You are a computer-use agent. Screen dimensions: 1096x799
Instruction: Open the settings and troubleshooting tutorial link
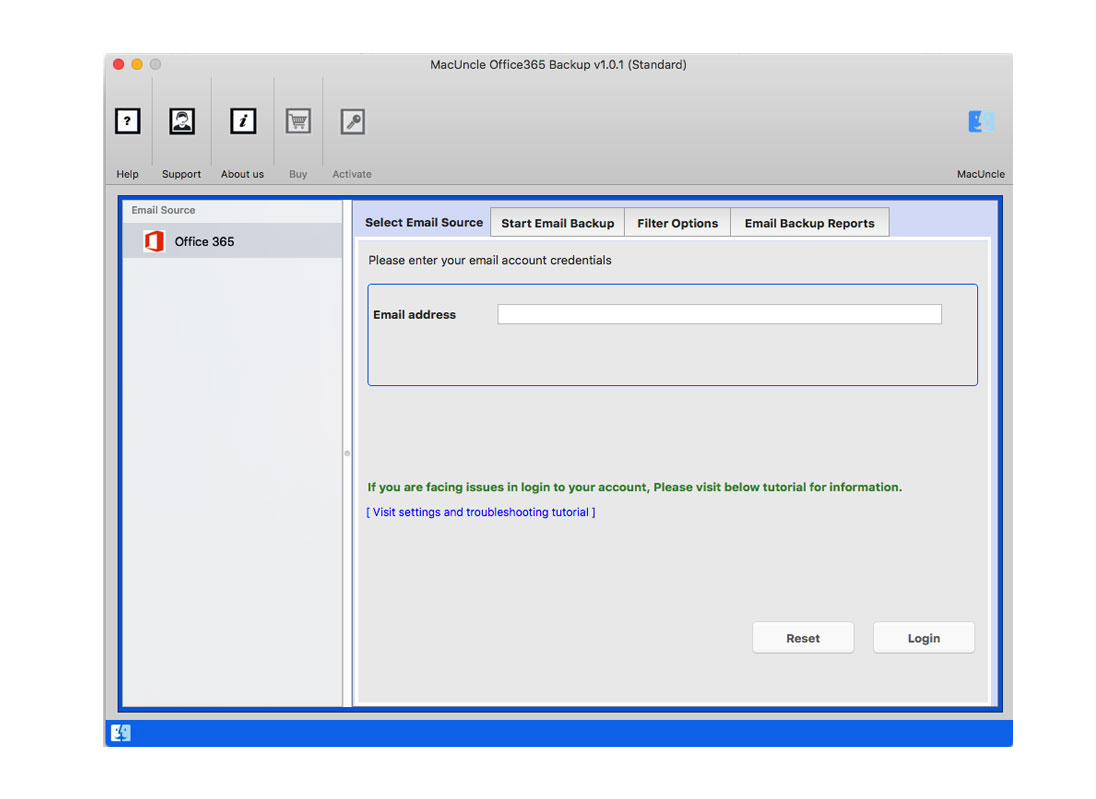[x=481, y=511]
